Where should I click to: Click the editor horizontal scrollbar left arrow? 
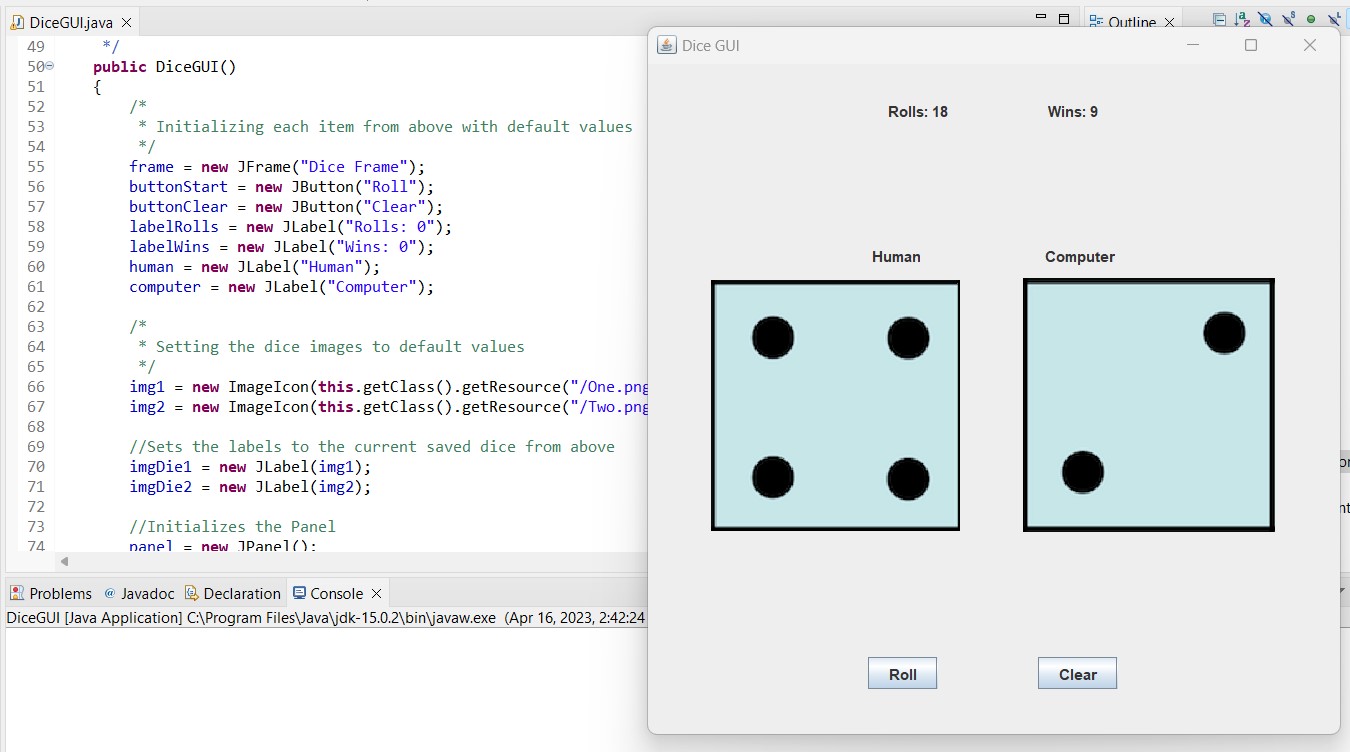pyautogui.click(x=65, y=561)
